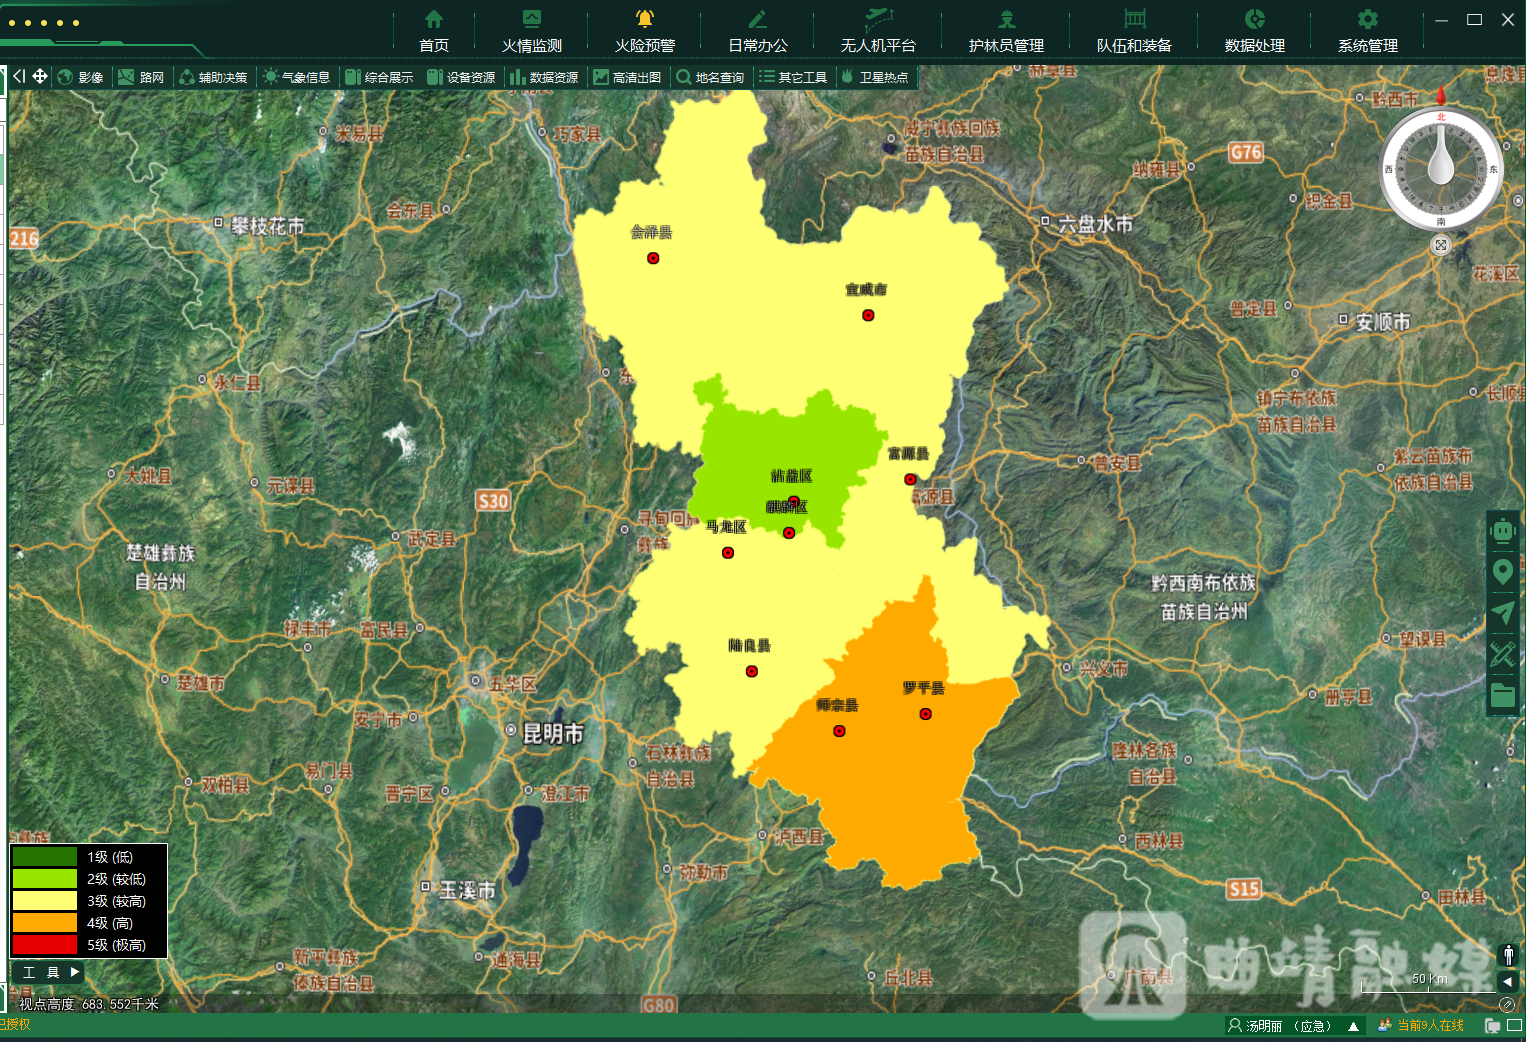Expand the 工具 tools panel
Viewport: 1526px width, 1042px height.
pyautogui.click(x=48, y=972)
